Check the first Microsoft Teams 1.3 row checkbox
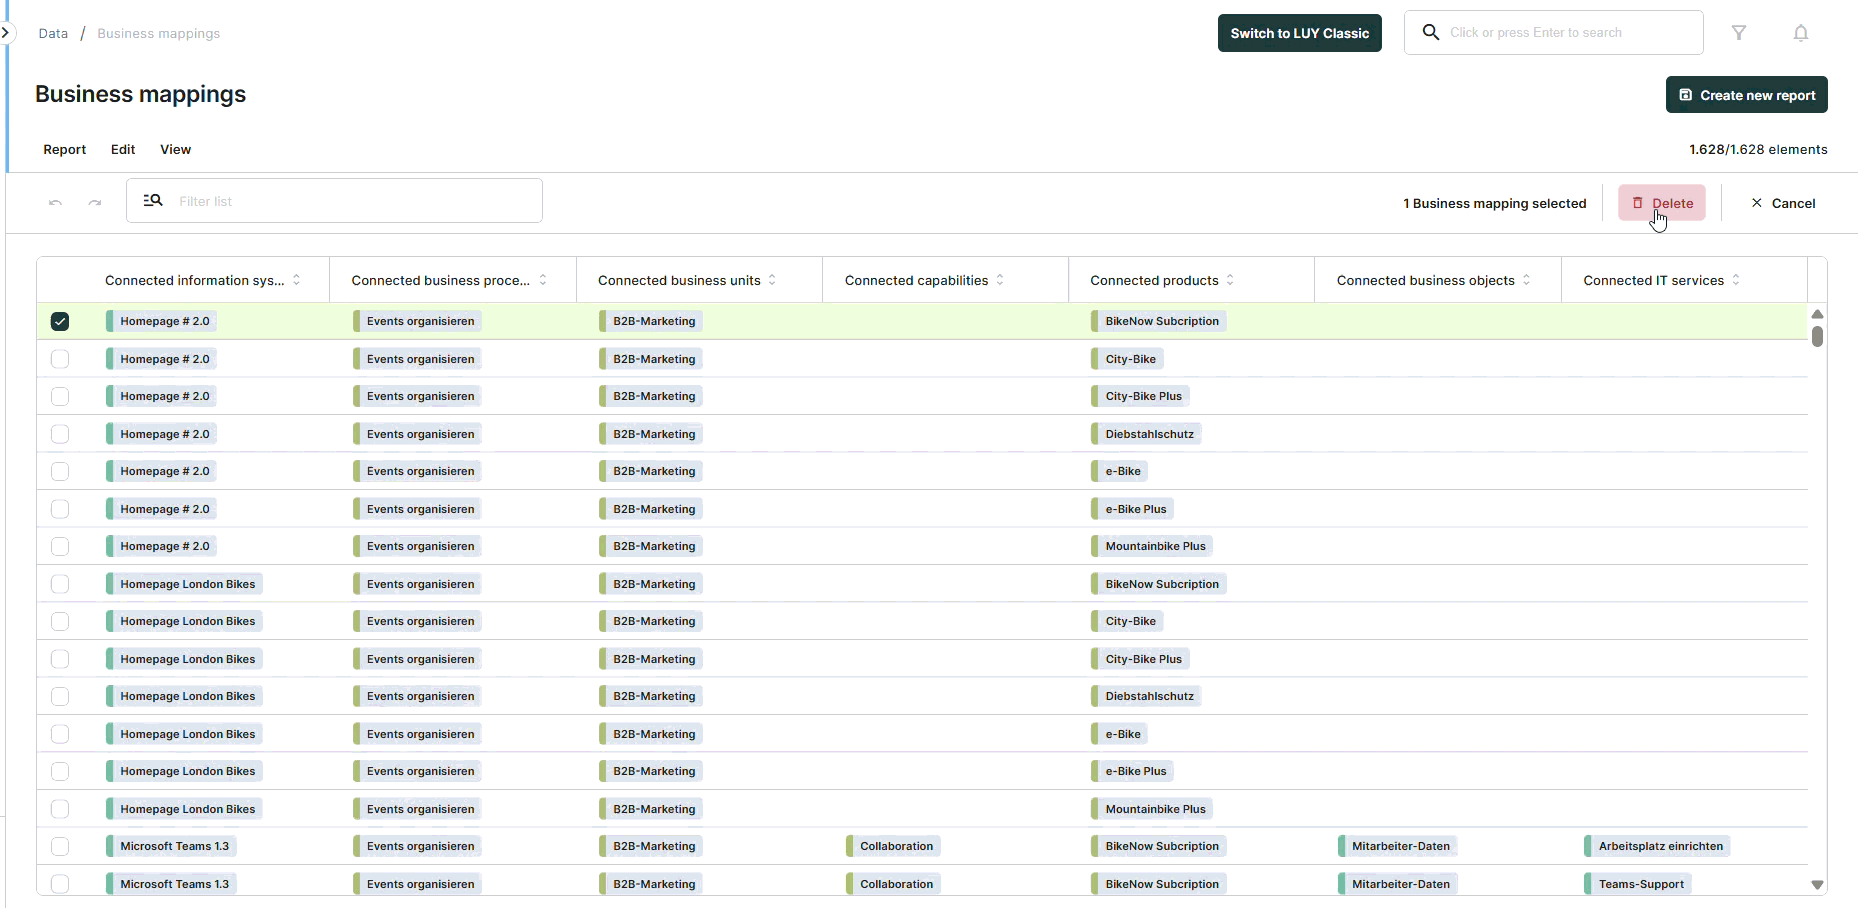 coord(60,846)
